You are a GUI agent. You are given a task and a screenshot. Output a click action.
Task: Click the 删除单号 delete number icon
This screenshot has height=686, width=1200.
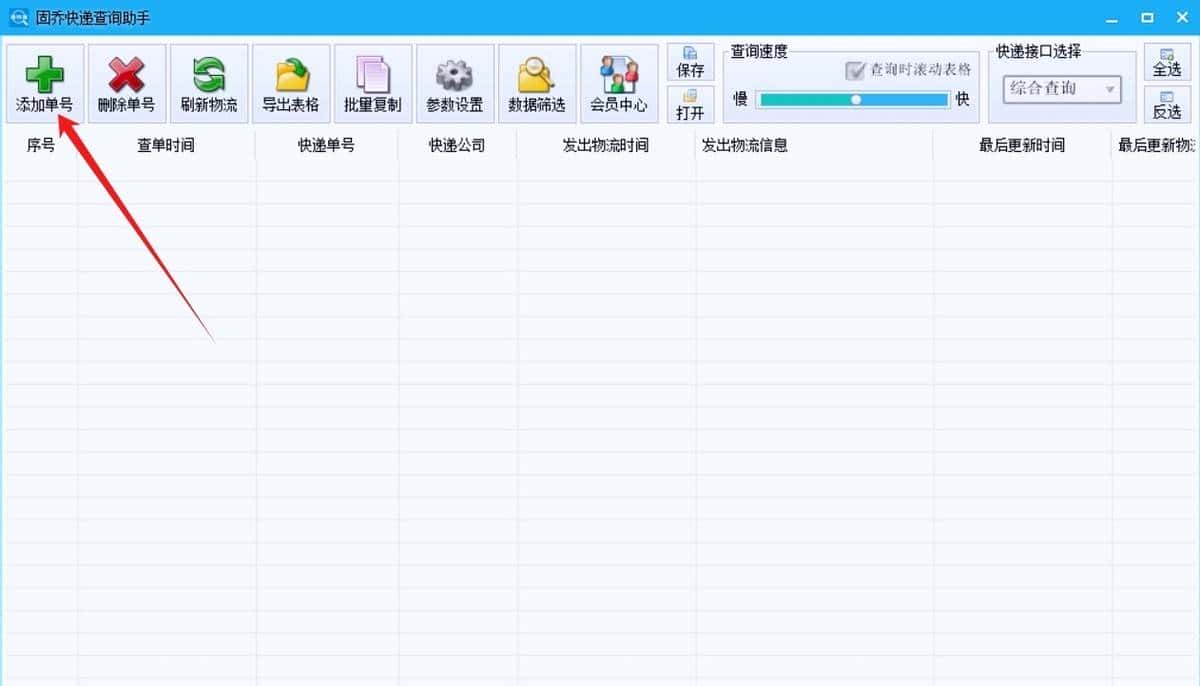click(x=127, y=83)
